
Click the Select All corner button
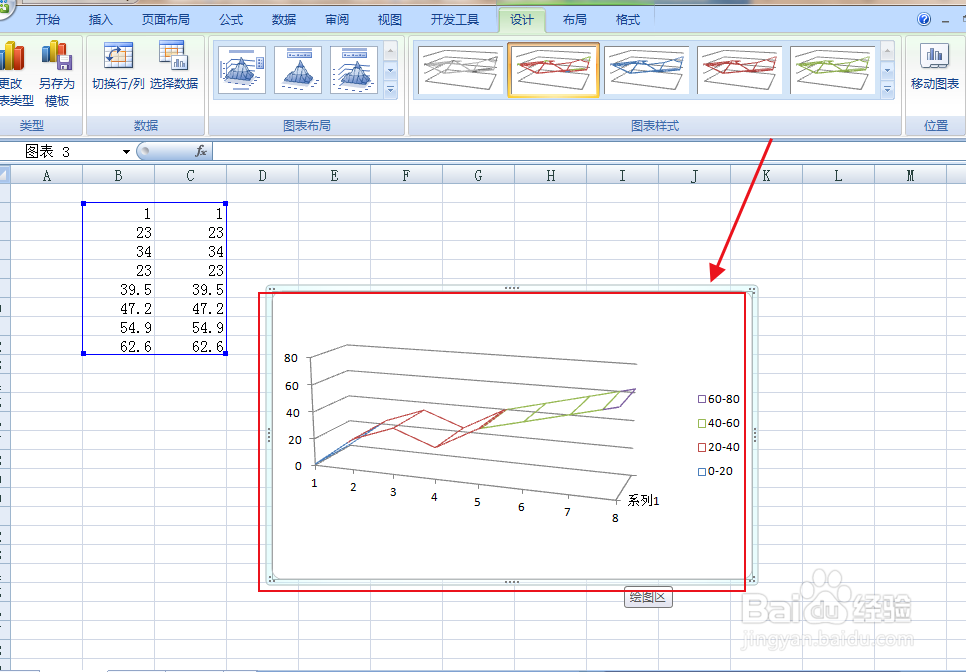[x=5, y=176]
